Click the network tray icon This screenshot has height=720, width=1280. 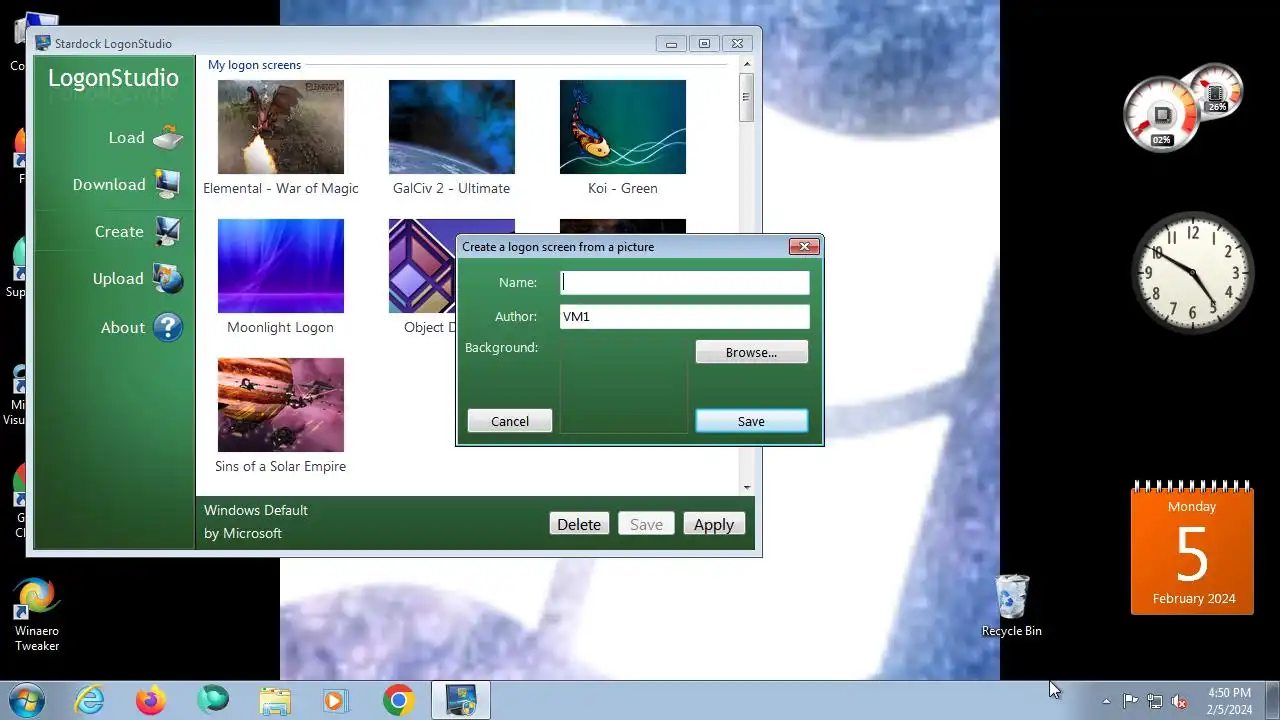click(x=1155, y=701)
